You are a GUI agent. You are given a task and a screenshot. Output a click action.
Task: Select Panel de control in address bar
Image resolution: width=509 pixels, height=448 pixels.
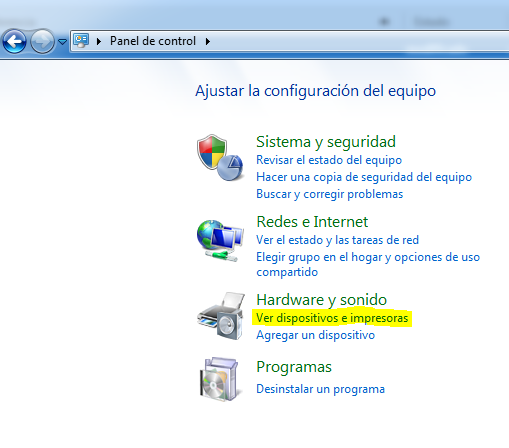point(153,41)
